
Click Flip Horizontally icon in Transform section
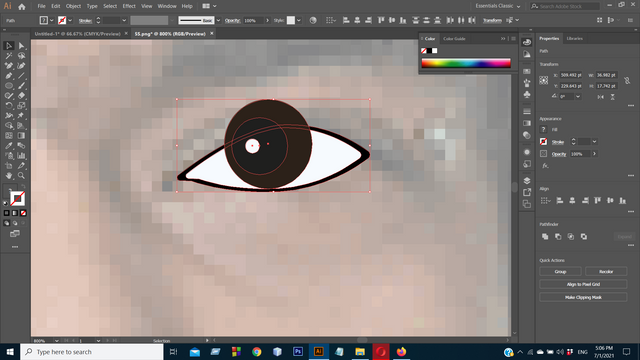[x=600, y=97]
